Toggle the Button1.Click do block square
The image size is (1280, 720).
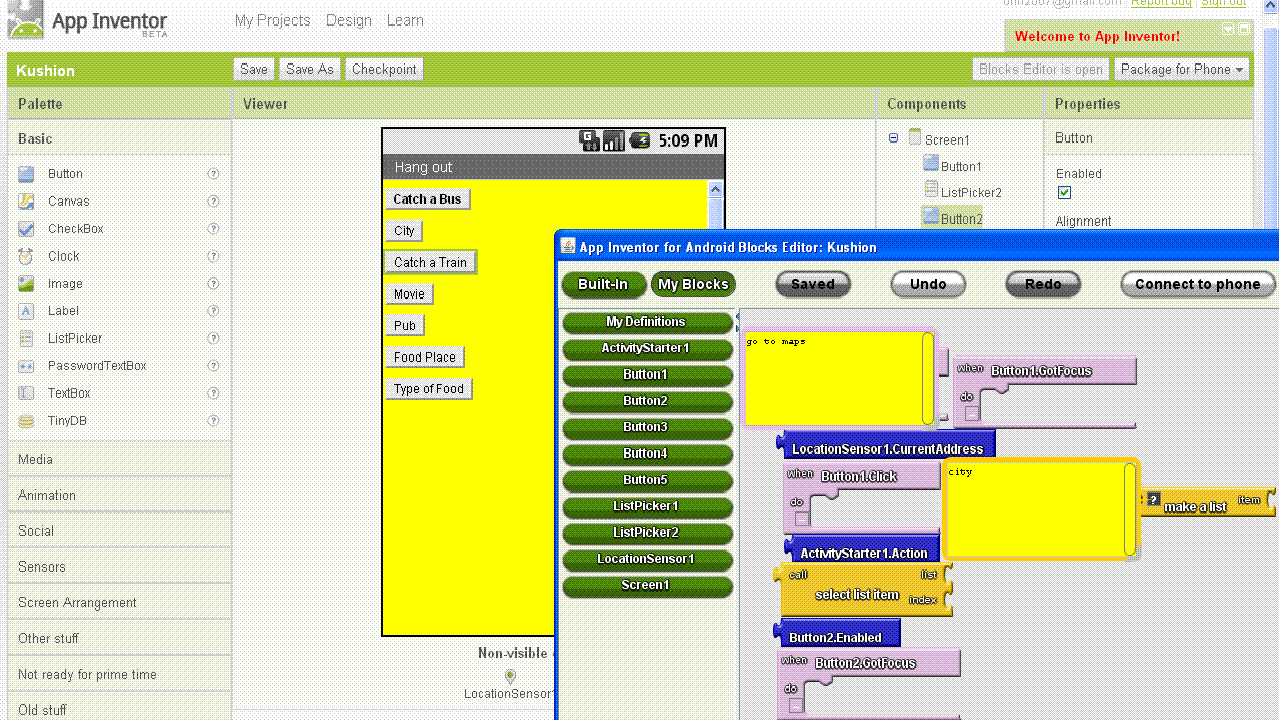pyautogui.click(x=802, y=518)
